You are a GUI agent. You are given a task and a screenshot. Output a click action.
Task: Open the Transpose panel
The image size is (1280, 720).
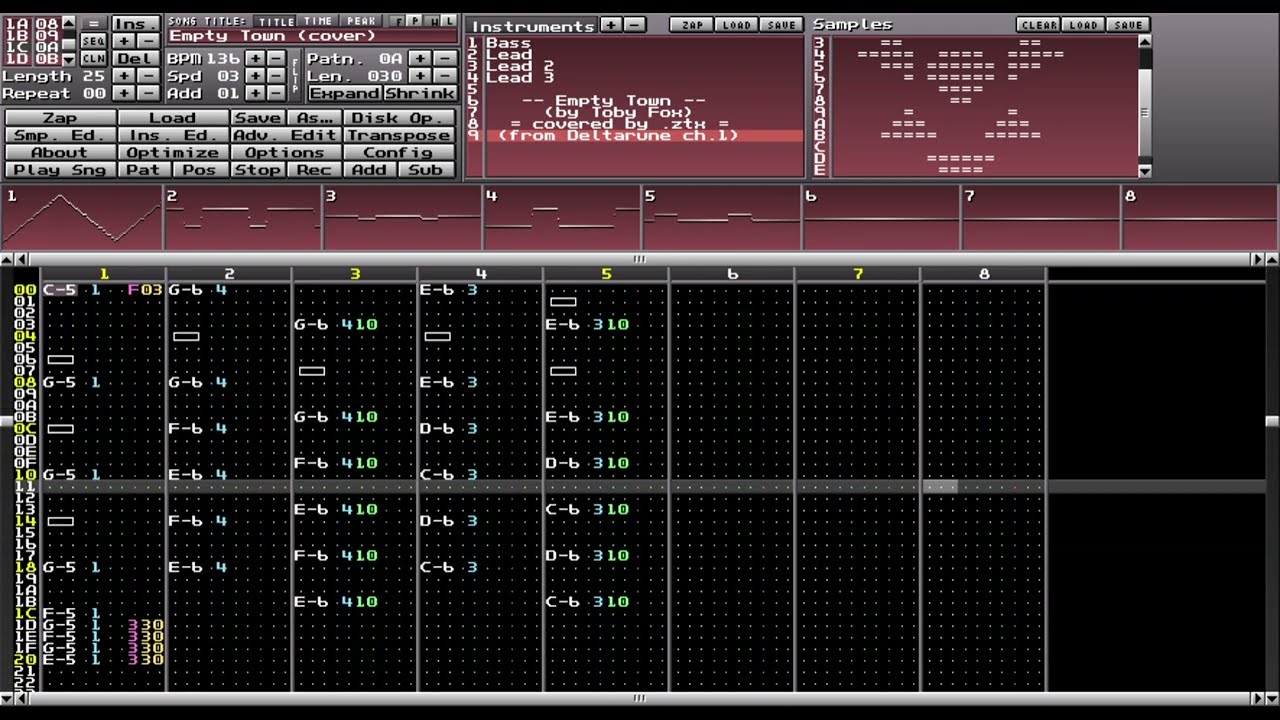[x=399, y=135]
